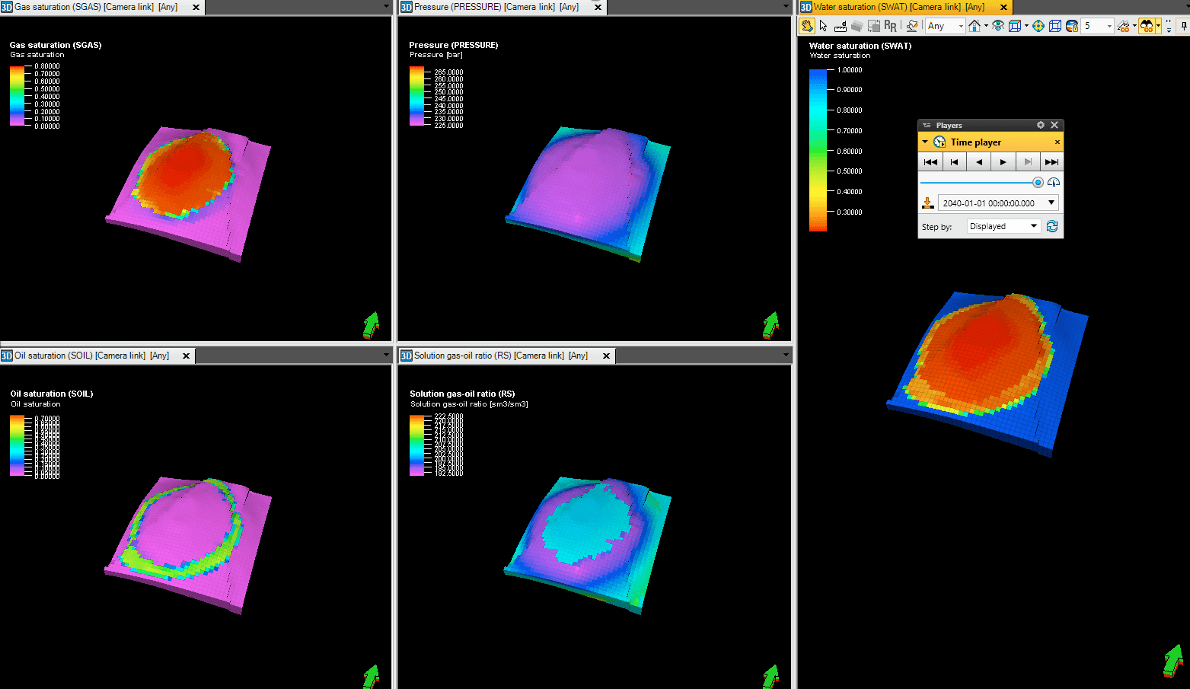Click the Time player slider handle
The width and height of the screenshot is (1190, 689).
1038,182
